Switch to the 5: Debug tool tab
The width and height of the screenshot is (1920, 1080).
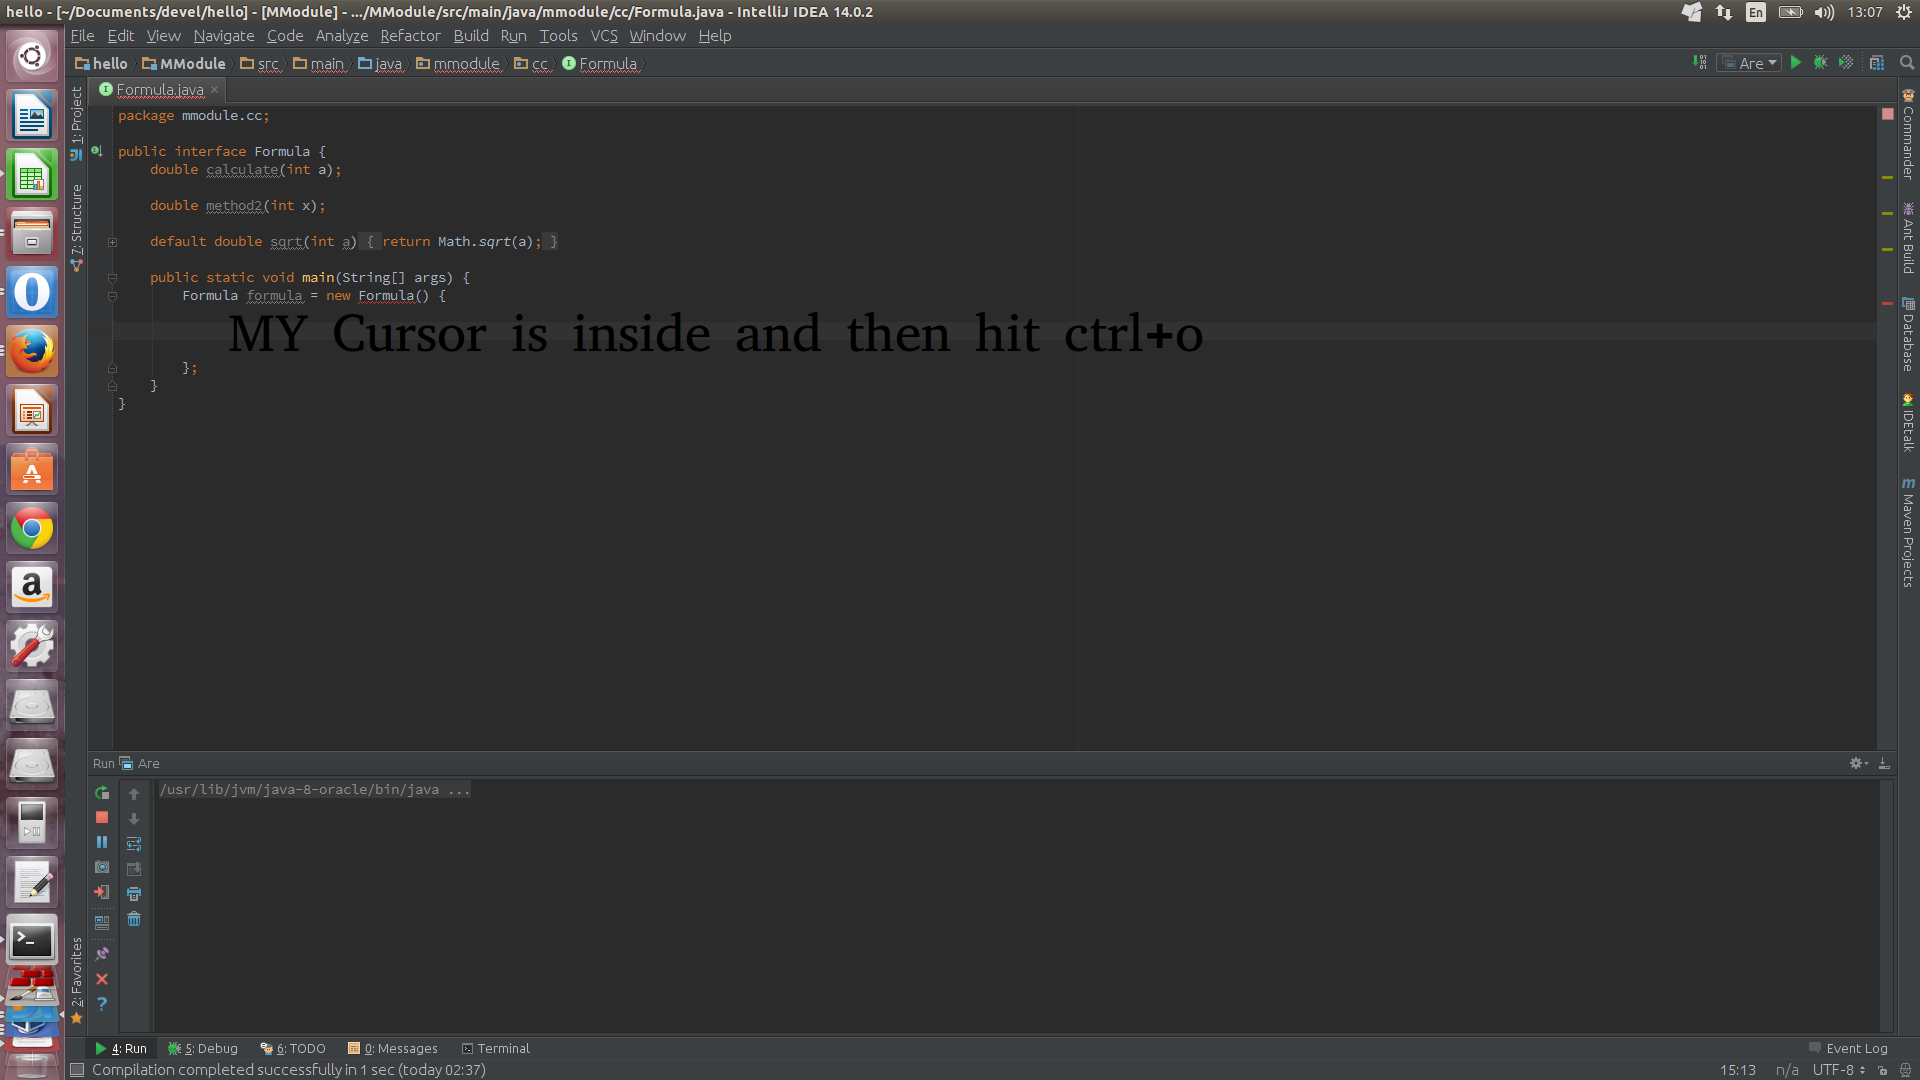coord(203,1048)
